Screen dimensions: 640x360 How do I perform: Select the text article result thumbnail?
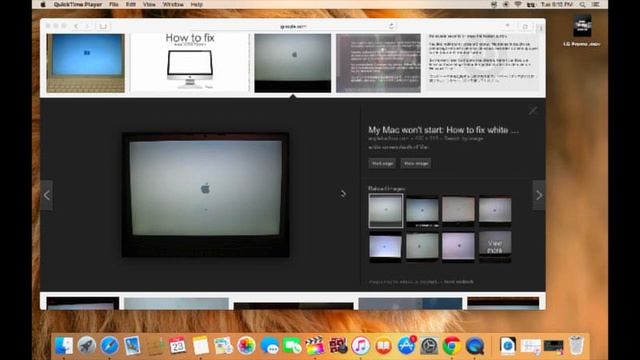click(483, 62)
